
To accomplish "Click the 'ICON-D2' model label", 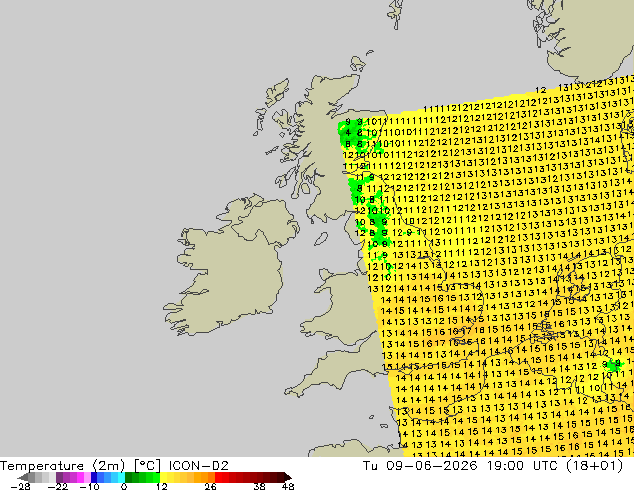I will tap(199, 466).
